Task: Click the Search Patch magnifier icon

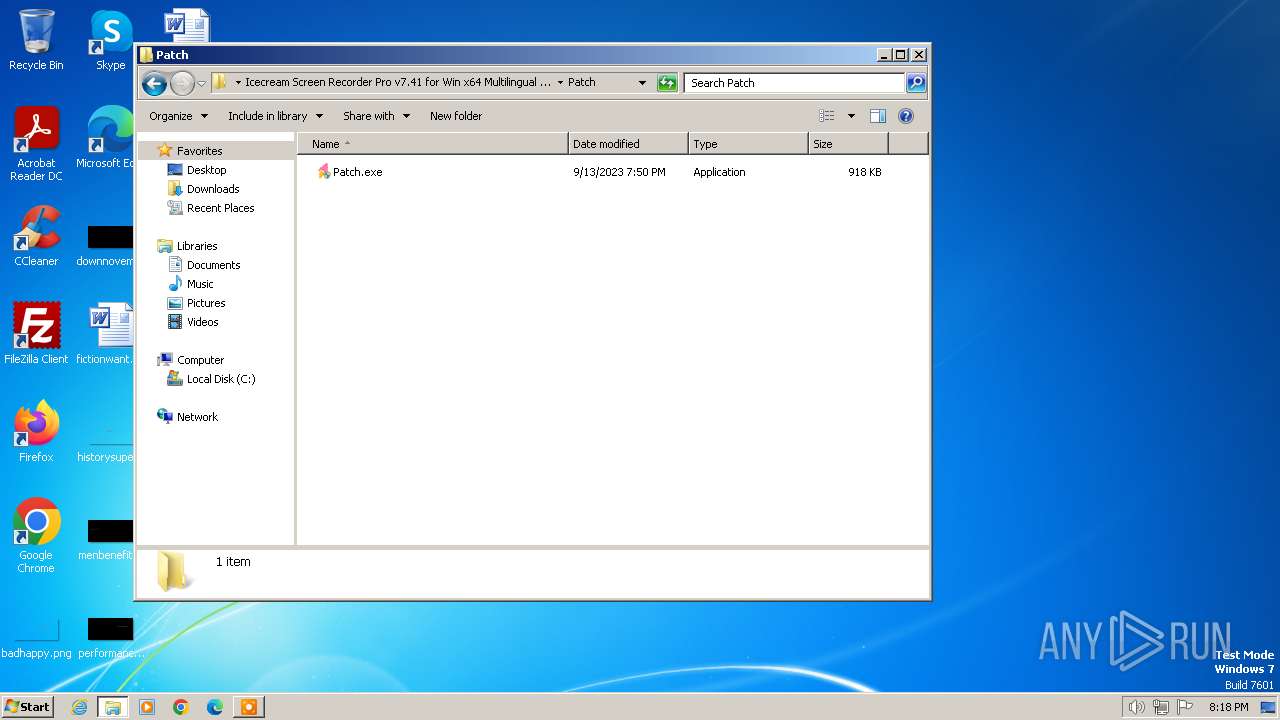Action: (x=915, y=83)
